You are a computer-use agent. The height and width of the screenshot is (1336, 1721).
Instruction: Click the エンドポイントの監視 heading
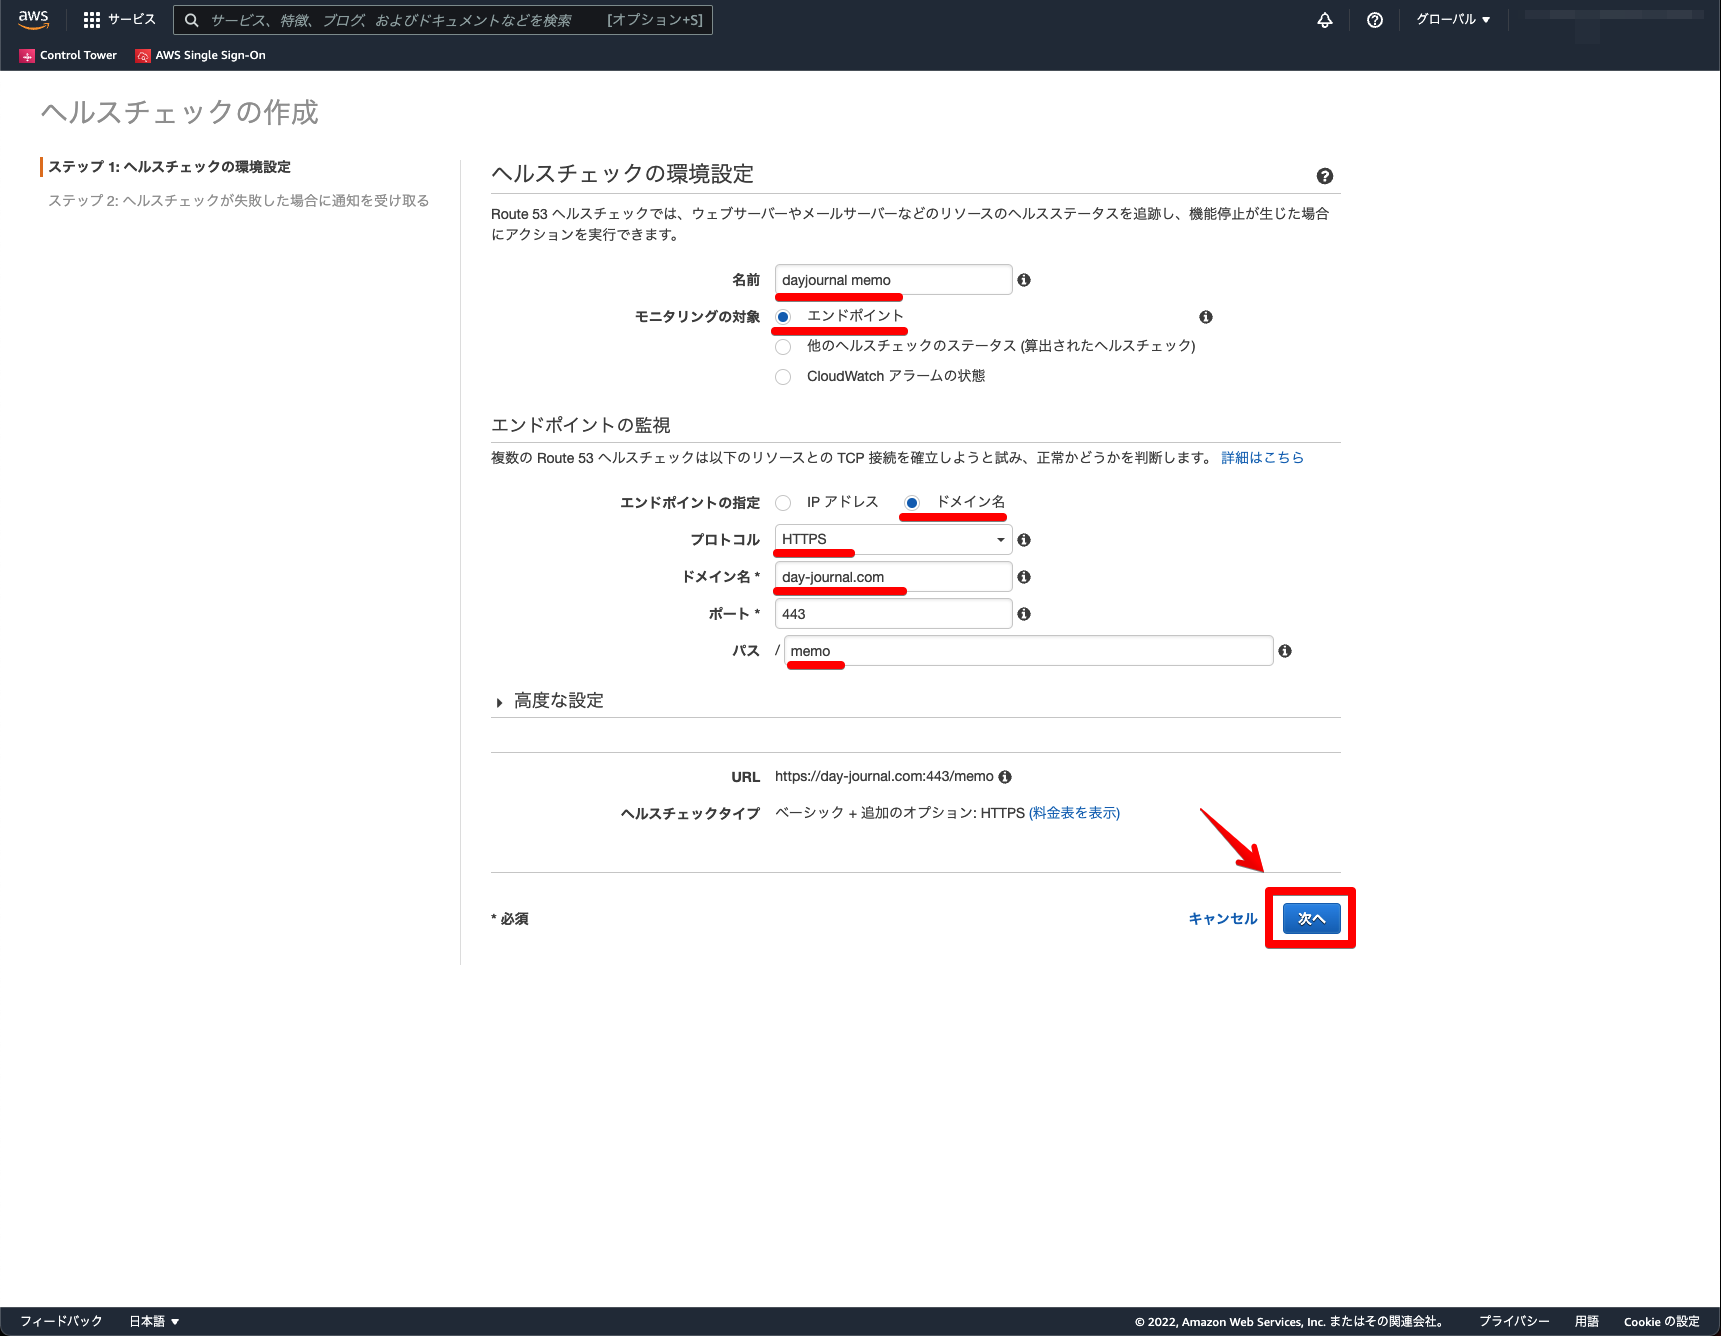coord(581,425)
